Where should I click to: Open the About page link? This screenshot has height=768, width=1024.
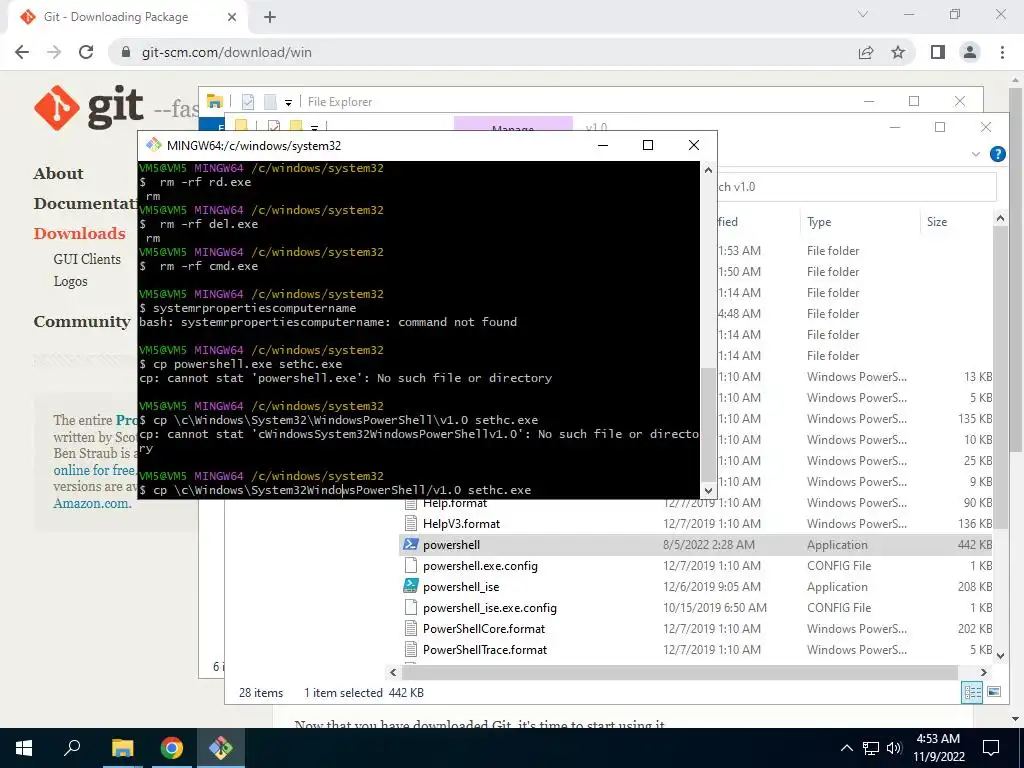click(58, 173)
